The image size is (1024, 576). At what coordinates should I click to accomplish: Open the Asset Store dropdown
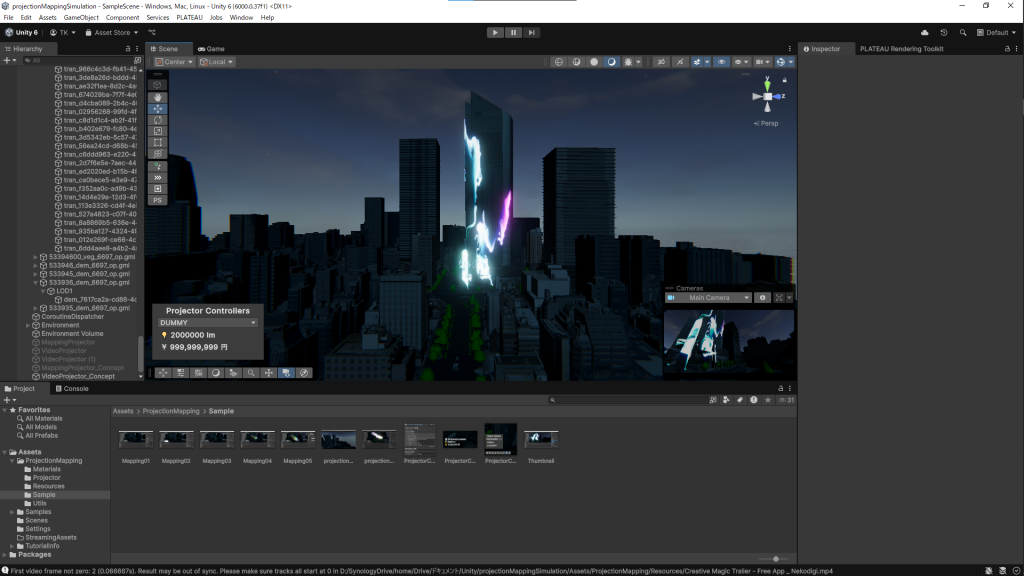coord(112,33)
